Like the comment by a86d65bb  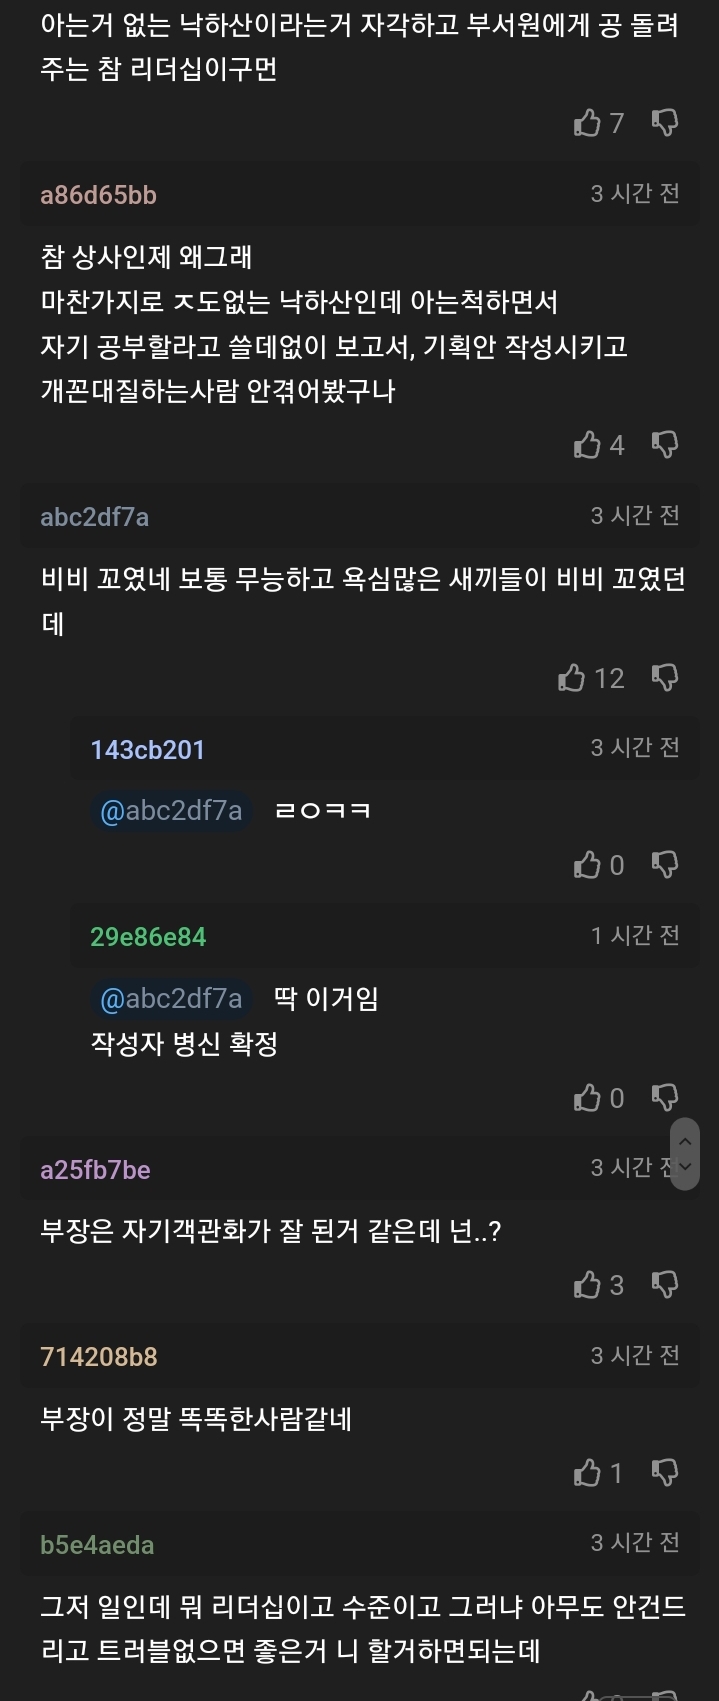pos(587,445)
